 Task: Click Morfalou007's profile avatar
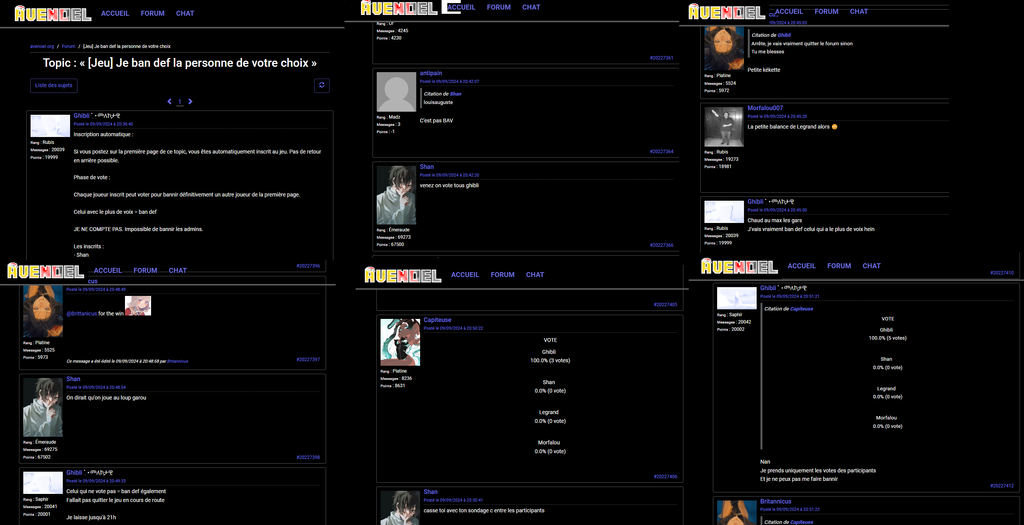point(724,127)
